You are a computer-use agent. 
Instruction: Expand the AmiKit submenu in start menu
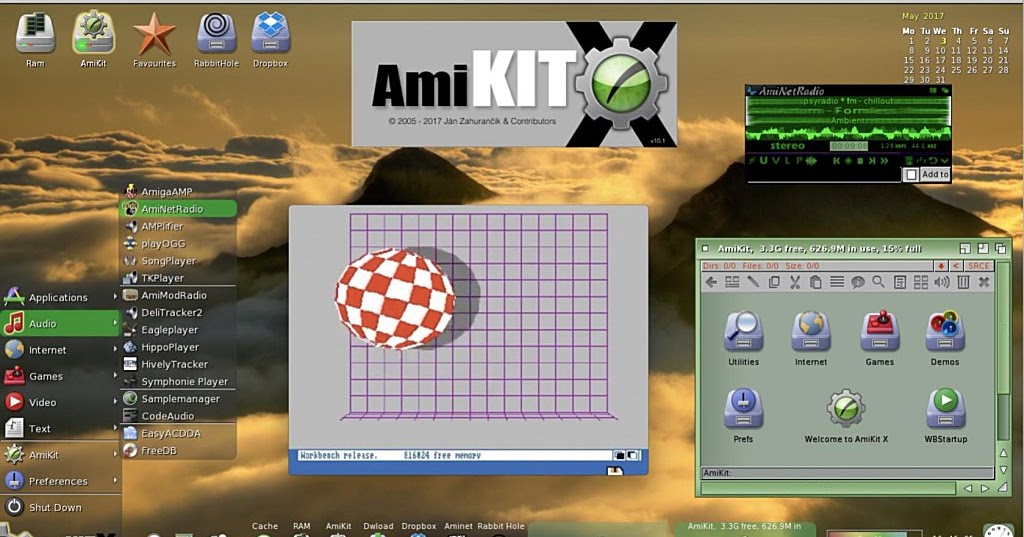pos(60,455)
